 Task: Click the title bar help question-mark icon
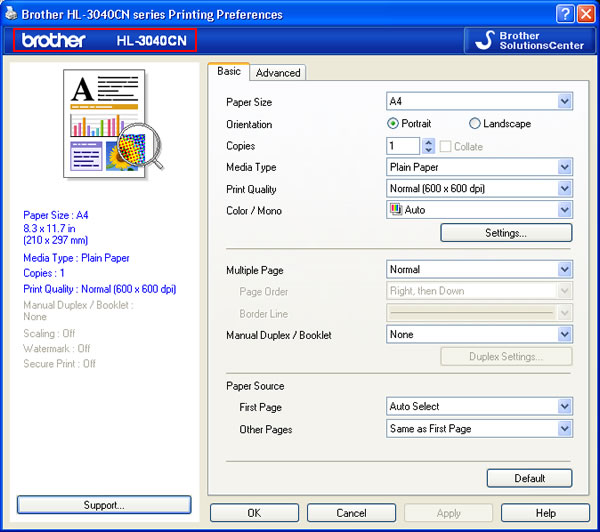coord(565,14)
